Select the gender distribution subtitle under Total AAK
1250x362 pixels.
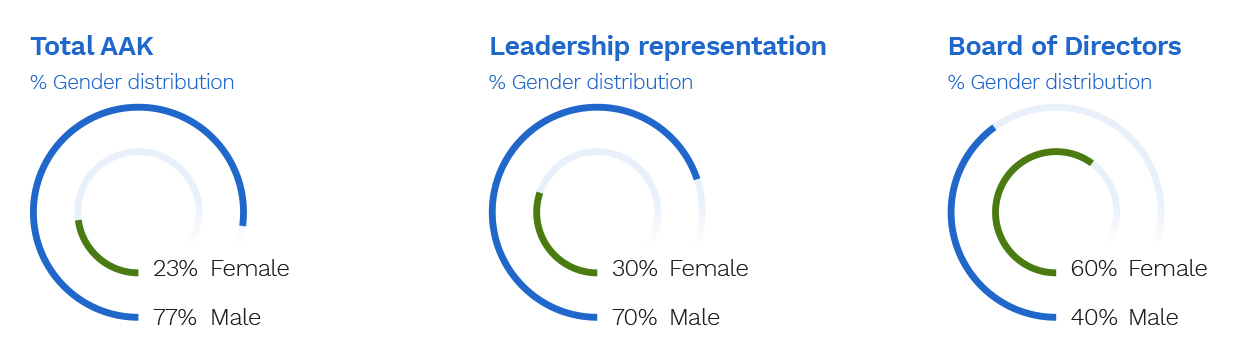click(x=132, y=82)
